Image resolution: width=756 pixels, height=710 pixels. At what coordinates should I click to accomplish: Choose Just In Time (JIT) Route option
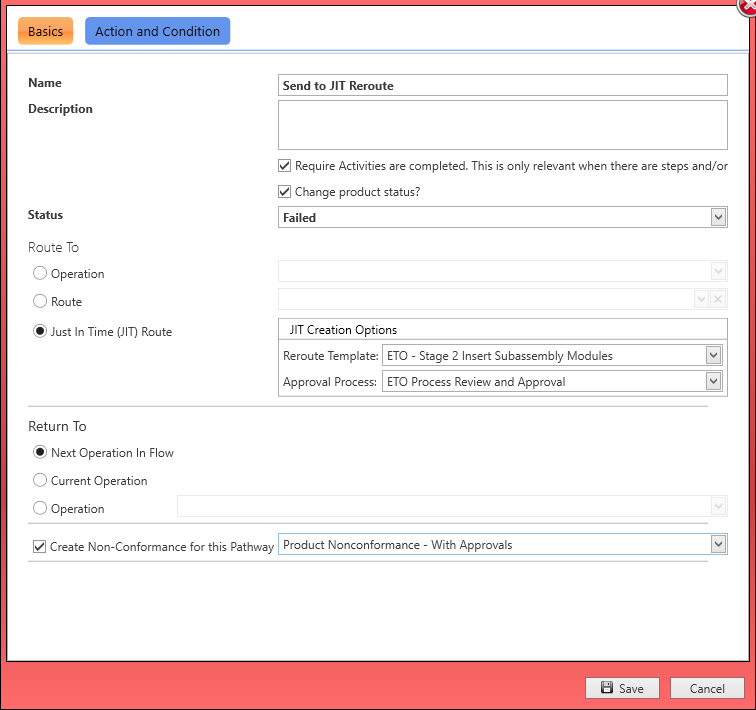(40, 331)
